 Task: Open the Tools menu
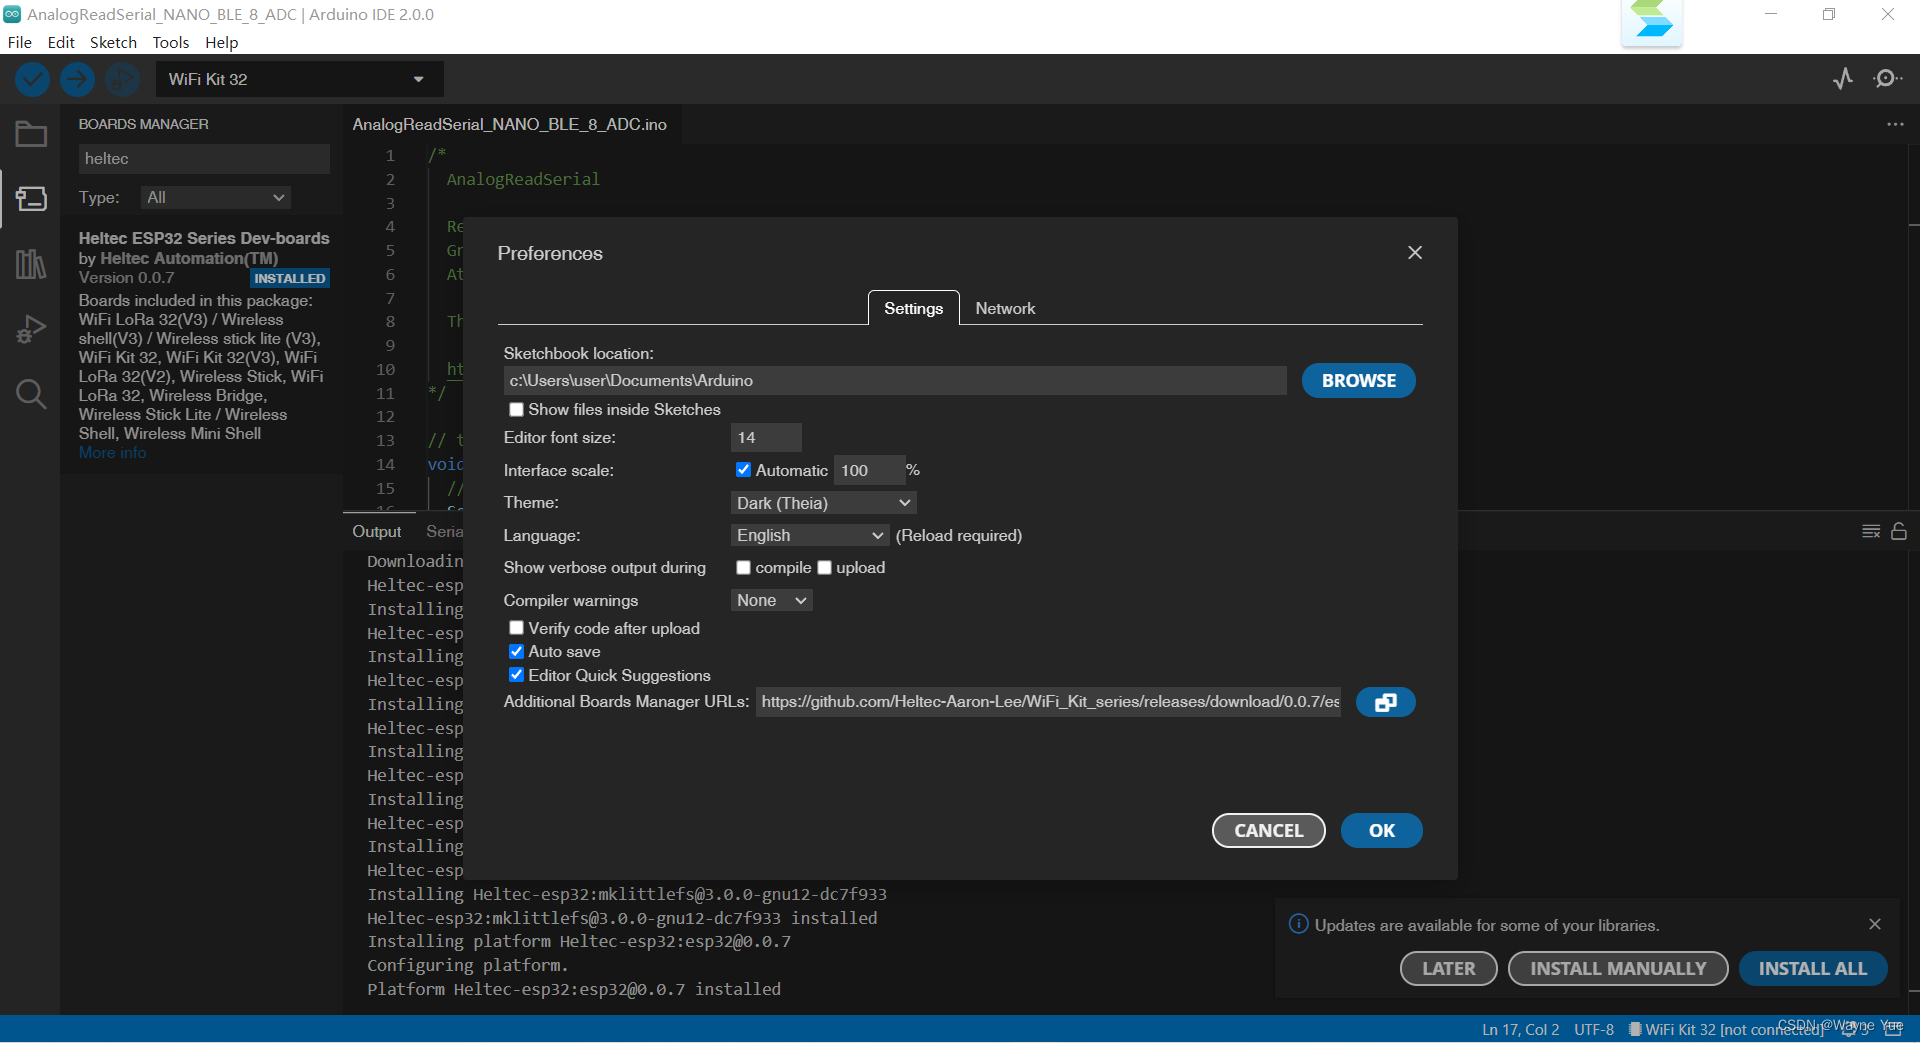point(170,42)
